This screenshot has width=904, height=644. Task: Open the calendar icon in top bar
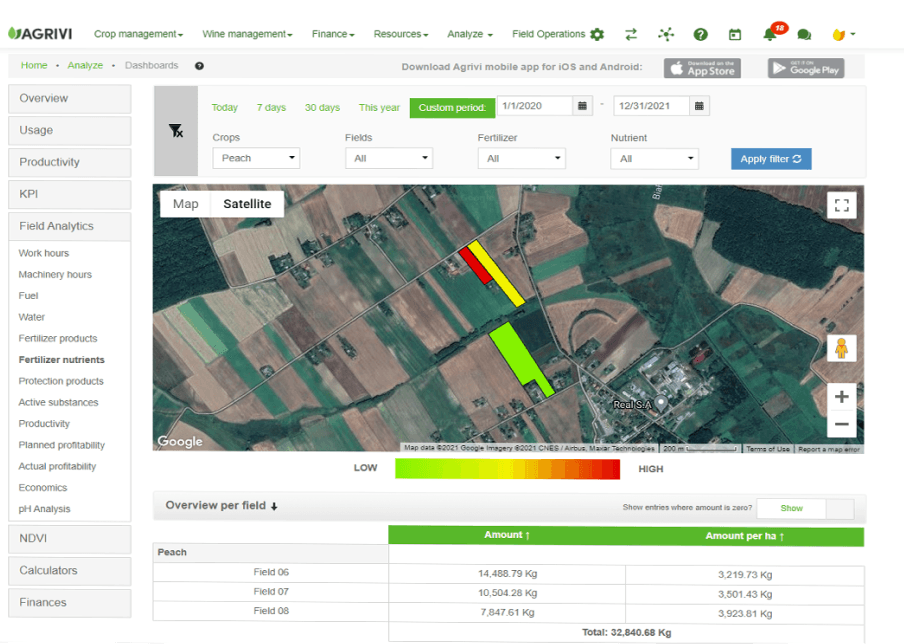pyautogui.click(x=735, y=35)
